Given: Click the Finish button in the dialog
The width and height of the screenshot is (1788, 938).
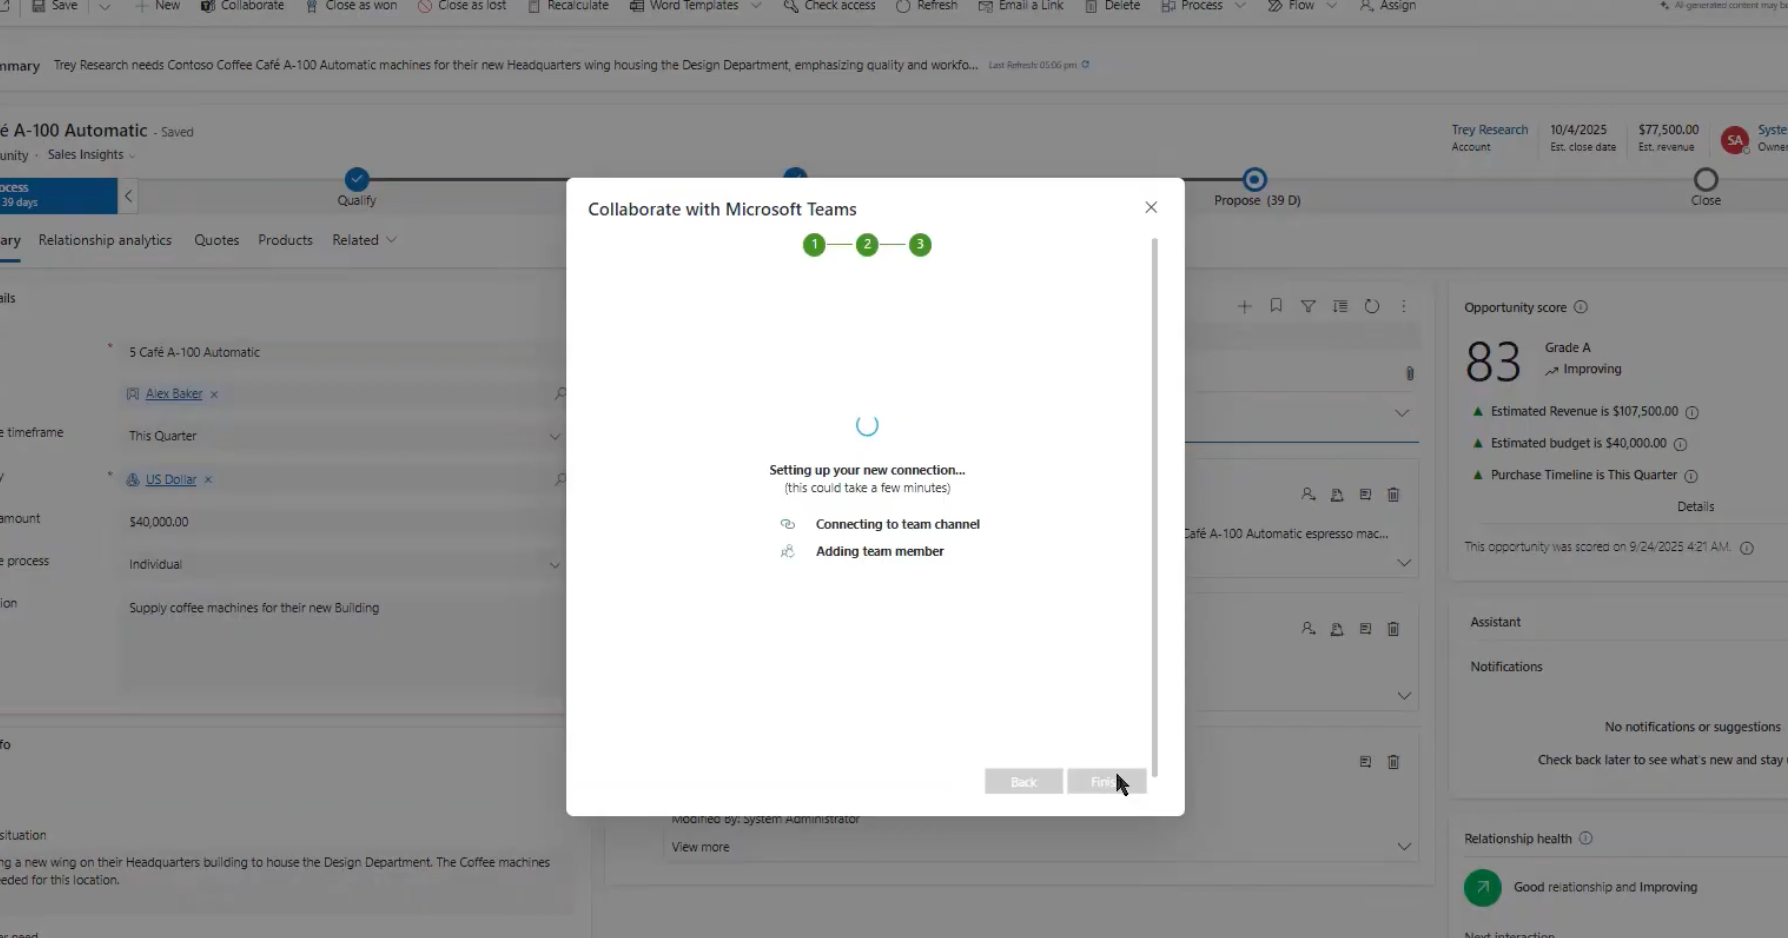Looking at the screenshot, I should click(x=1106, y=782).
